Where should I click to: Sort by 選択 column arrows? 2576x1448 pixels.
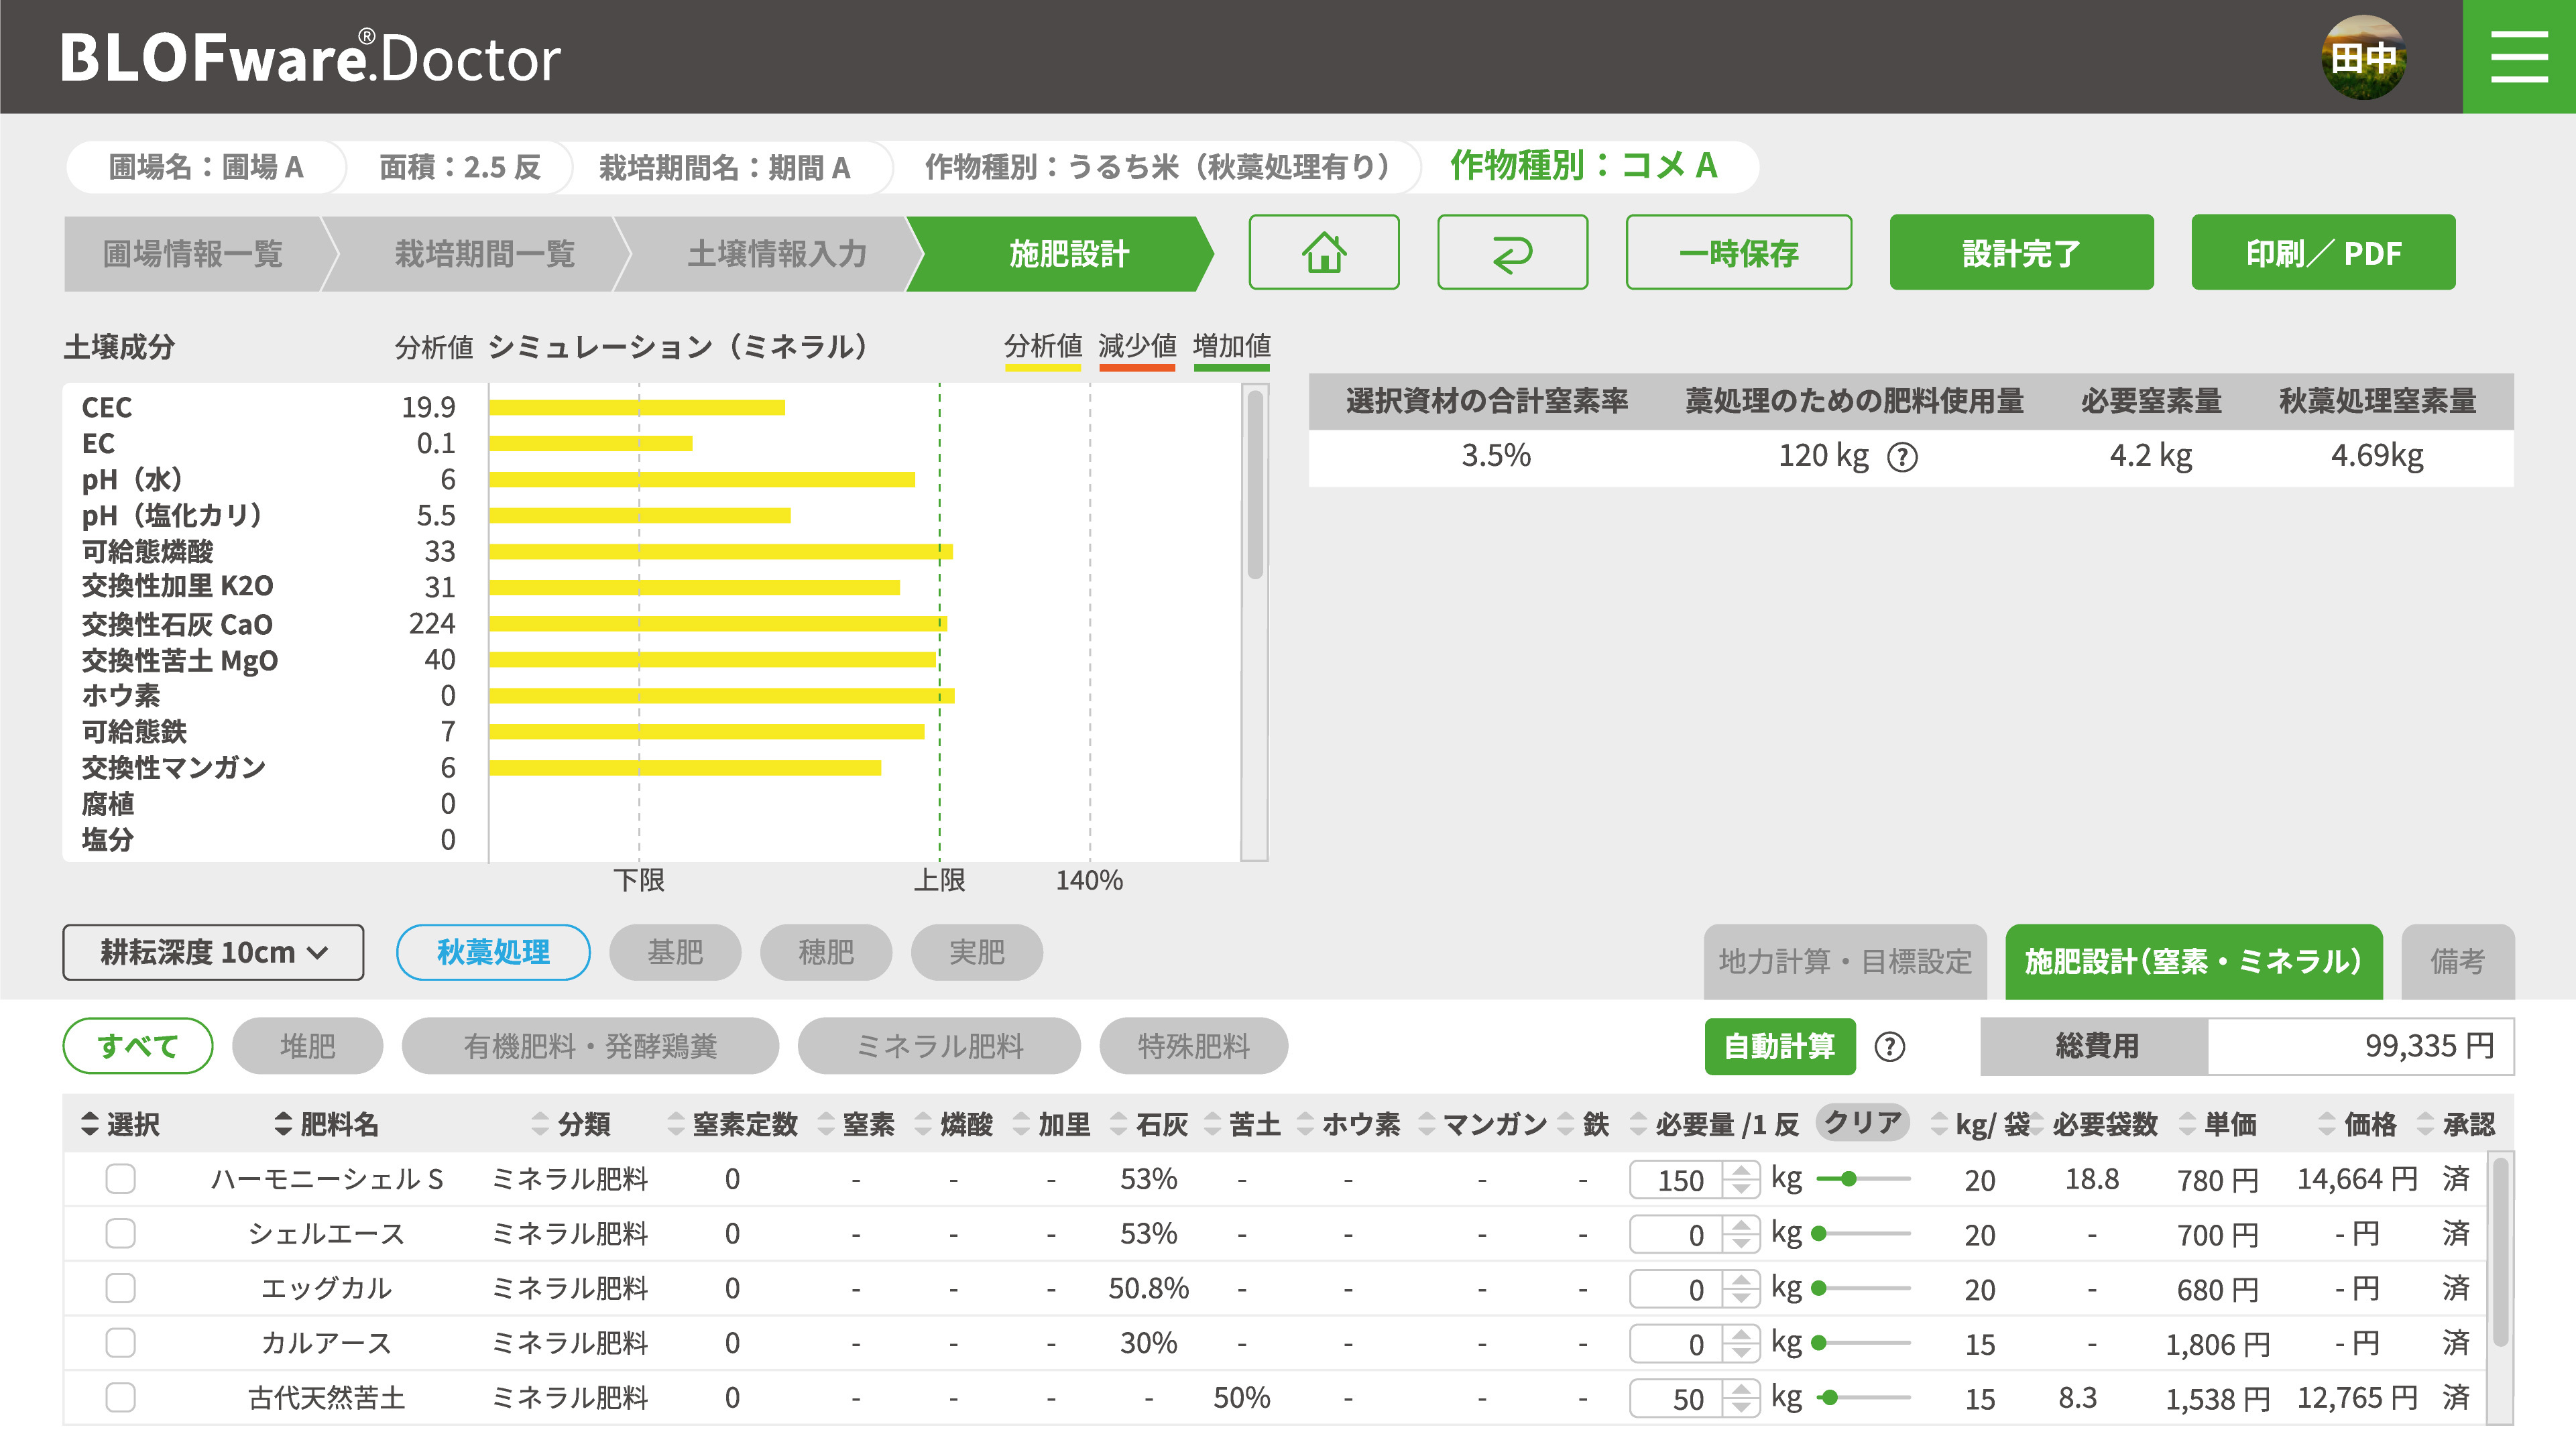[90, 1124]
